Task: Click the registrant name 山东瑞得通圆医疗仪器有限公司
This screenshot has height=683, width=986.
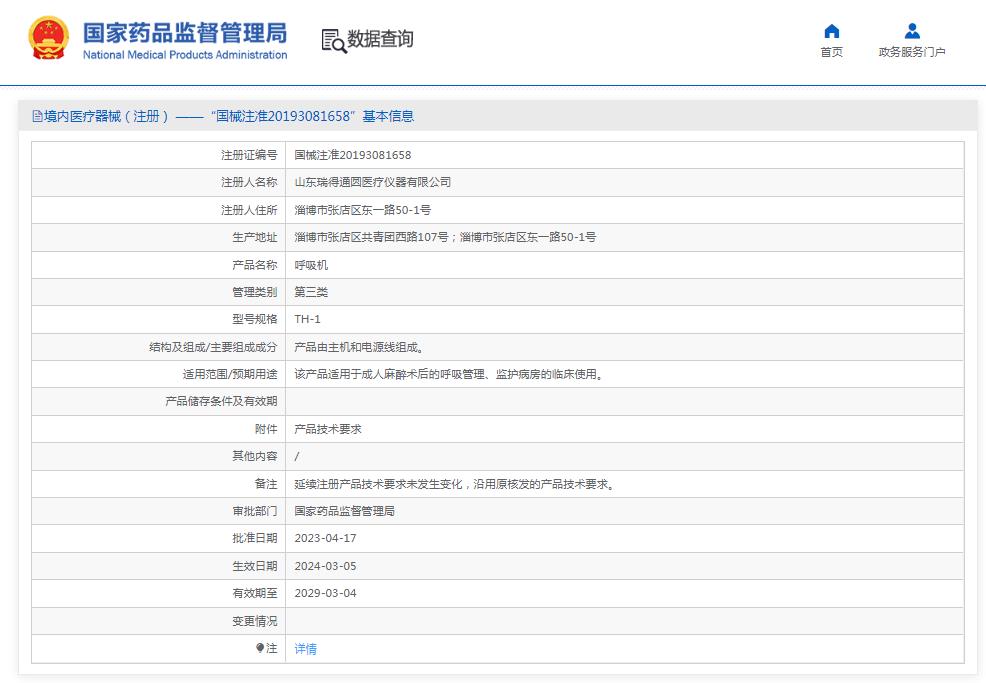Action: tap(372, 182)
